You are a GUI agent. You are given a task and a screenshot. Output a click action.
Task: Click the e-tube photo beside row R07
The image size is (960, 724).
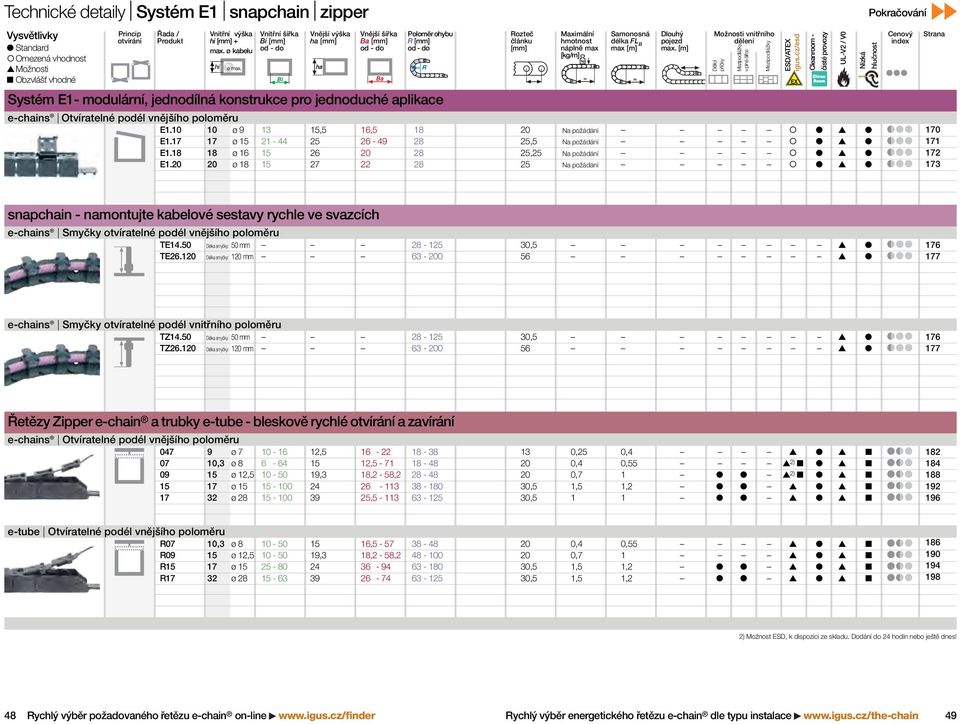point(51,570)
